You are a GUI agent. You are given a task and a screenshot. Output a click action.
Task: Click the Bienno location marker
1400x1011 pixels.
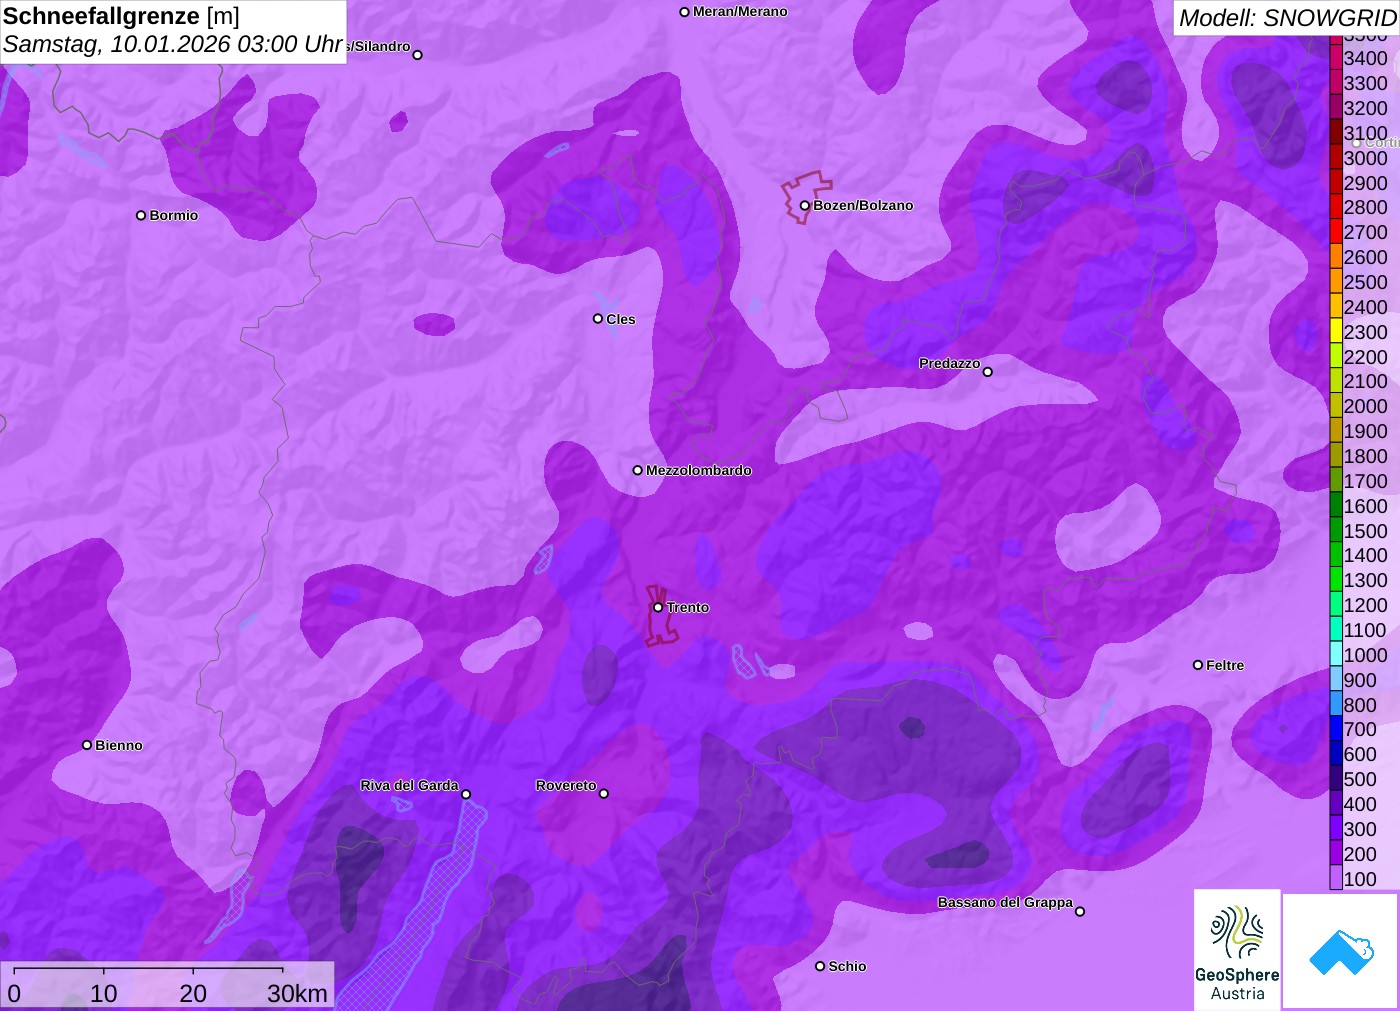click(x=87, y=745)
